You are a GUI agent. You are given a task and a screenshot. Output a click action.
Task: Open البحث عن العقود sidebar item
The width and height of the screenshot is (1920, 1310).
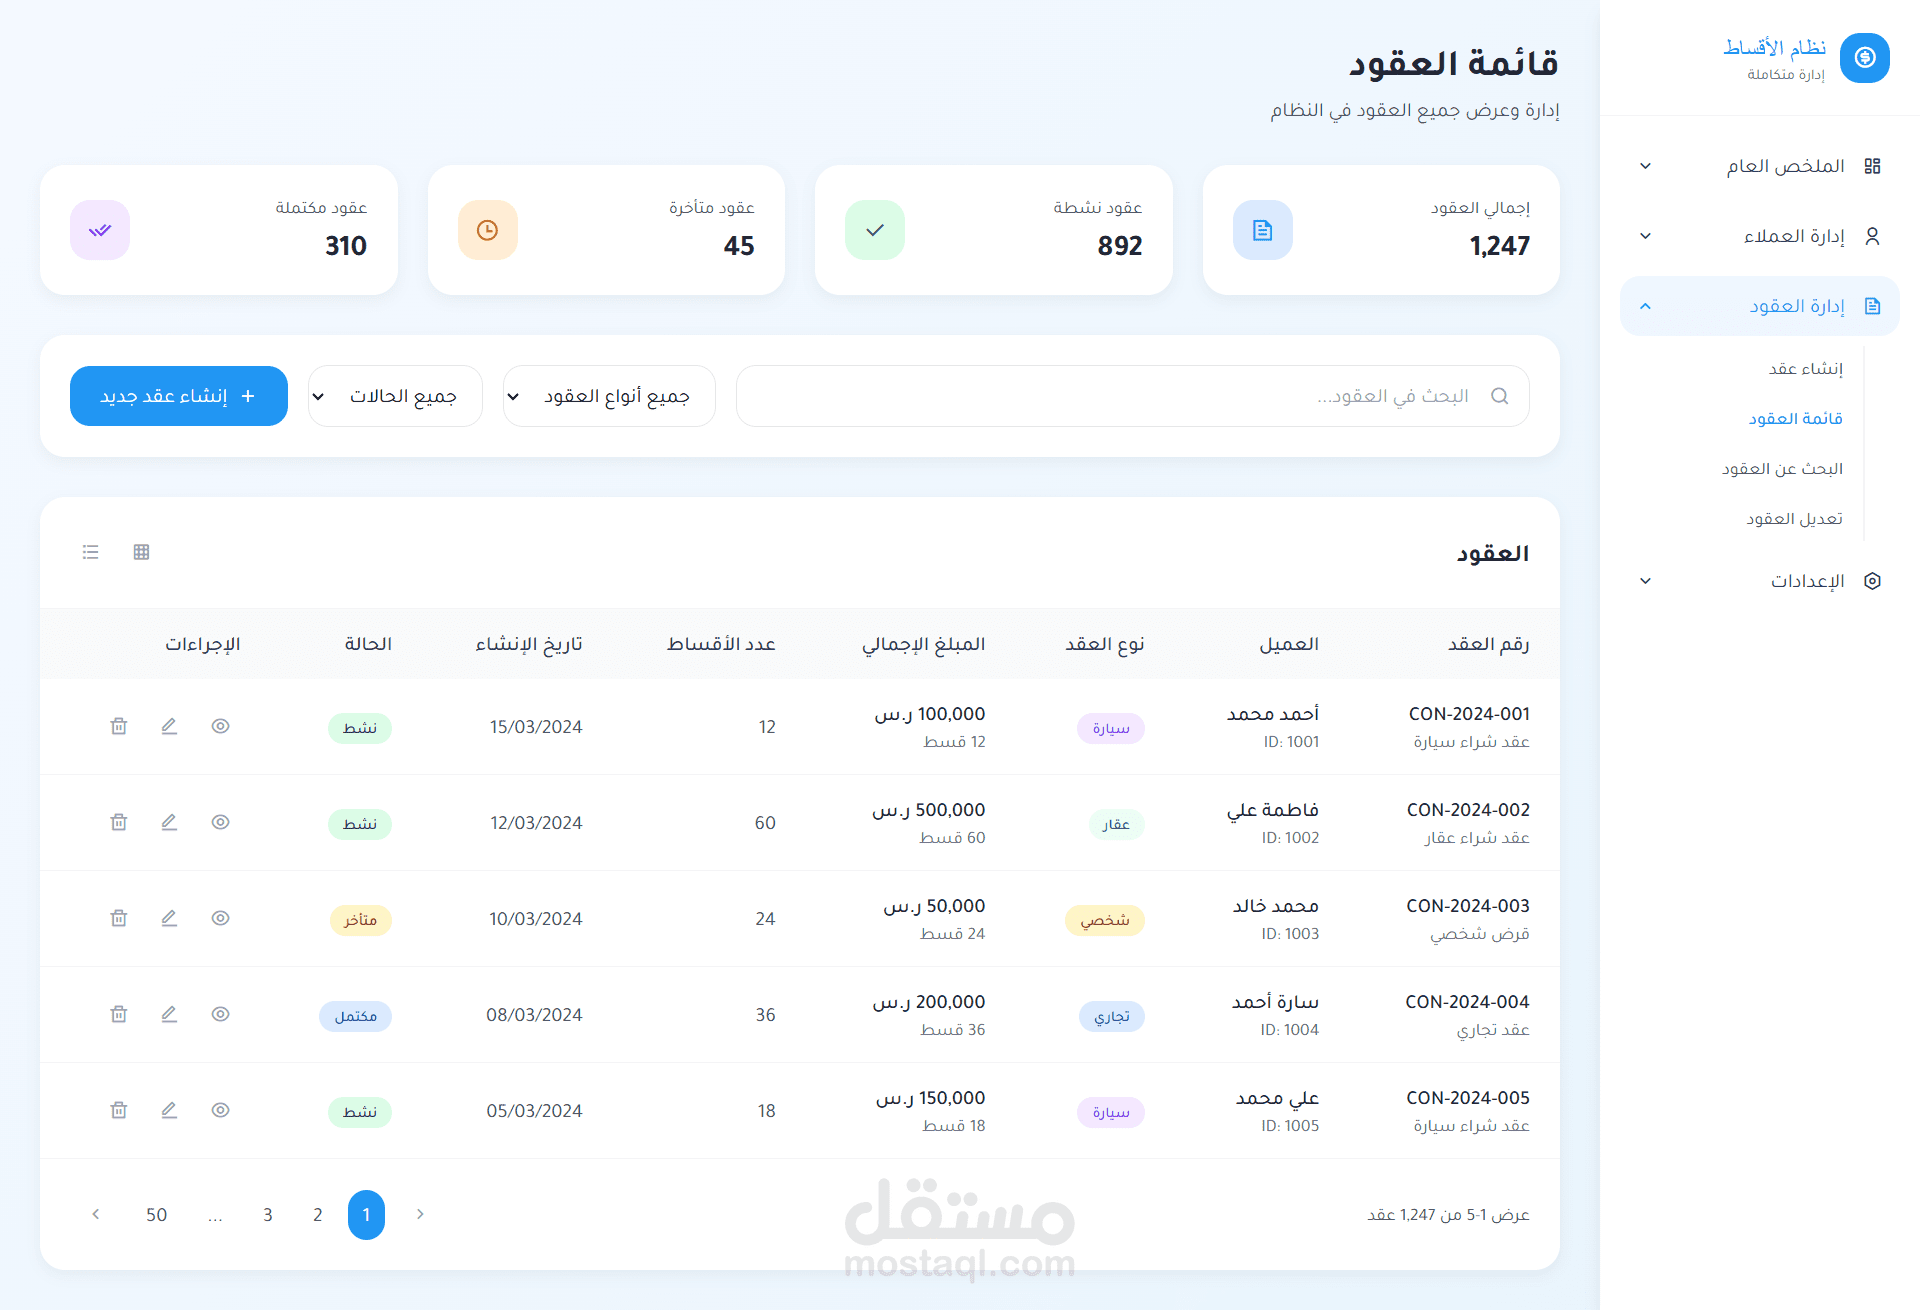click(1782, 469)
